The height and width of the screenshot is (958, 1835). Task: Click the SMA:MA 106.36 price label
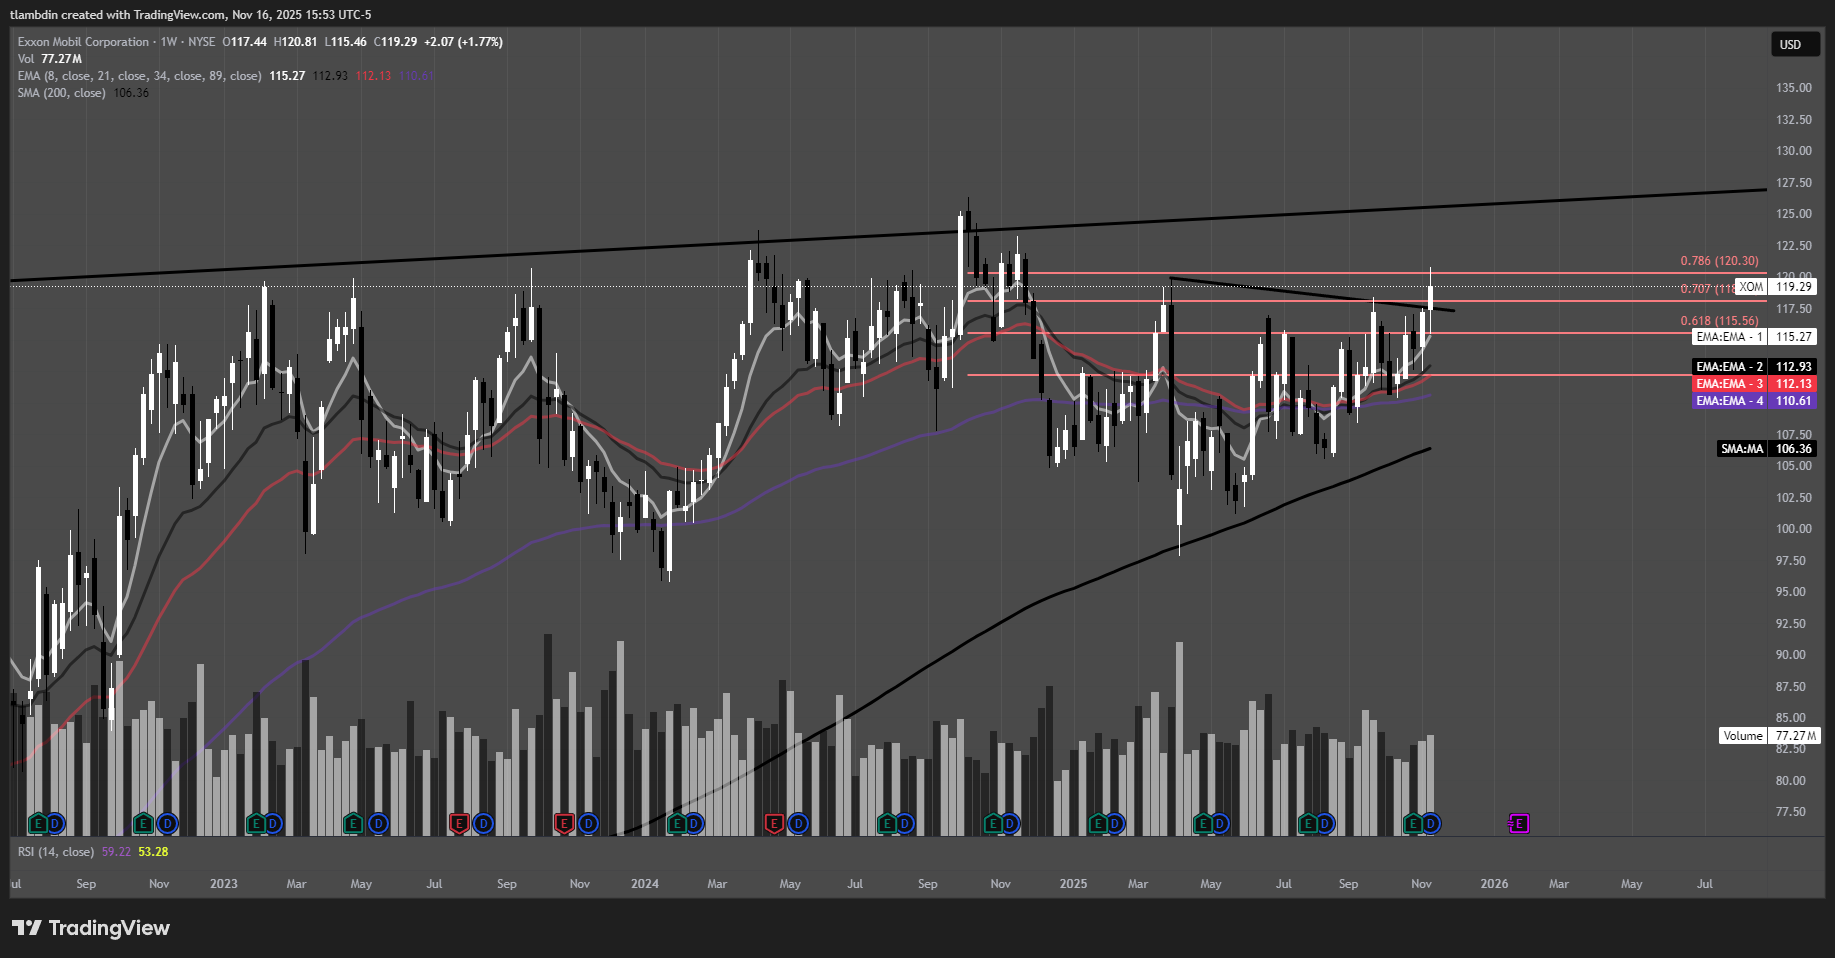(1767, 449)
